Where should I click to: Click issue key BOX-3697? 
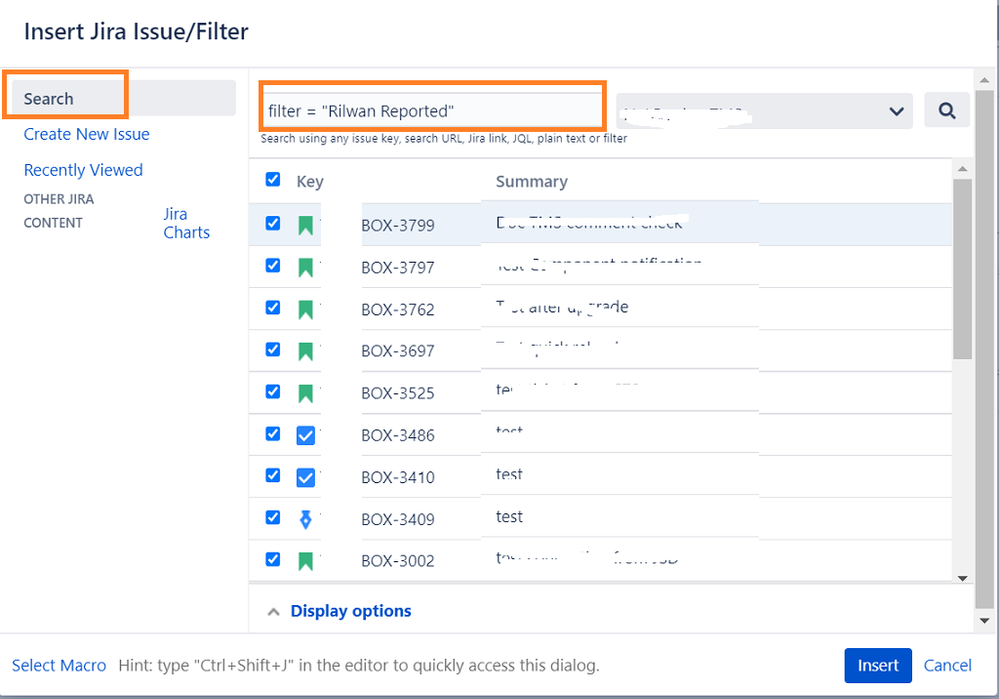(398, 351)
